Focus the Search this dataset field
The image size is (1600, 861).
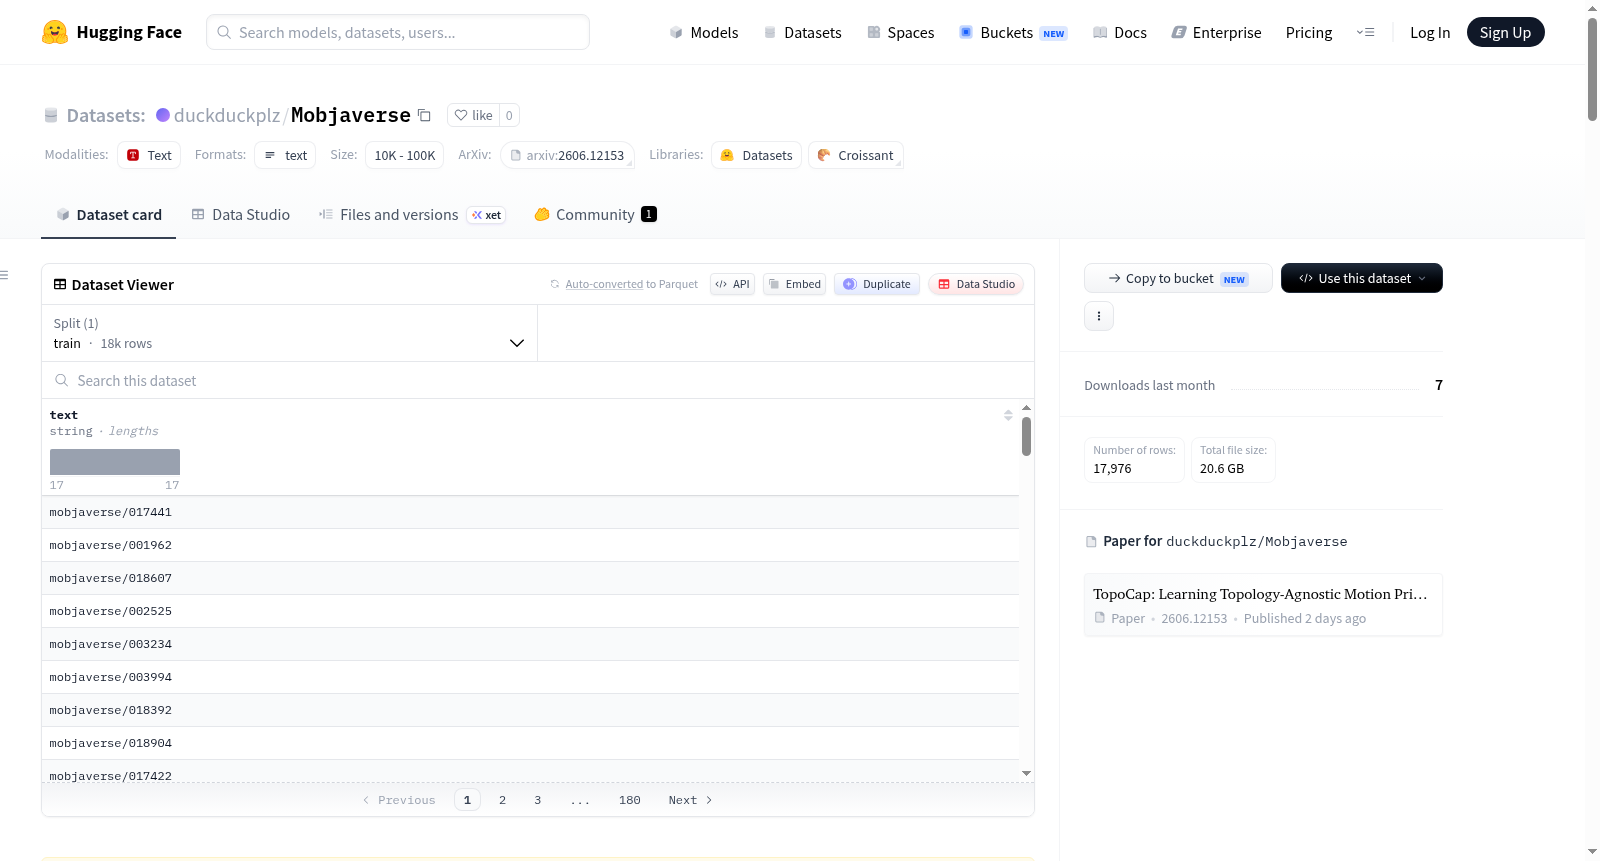[x=538, y=380]
